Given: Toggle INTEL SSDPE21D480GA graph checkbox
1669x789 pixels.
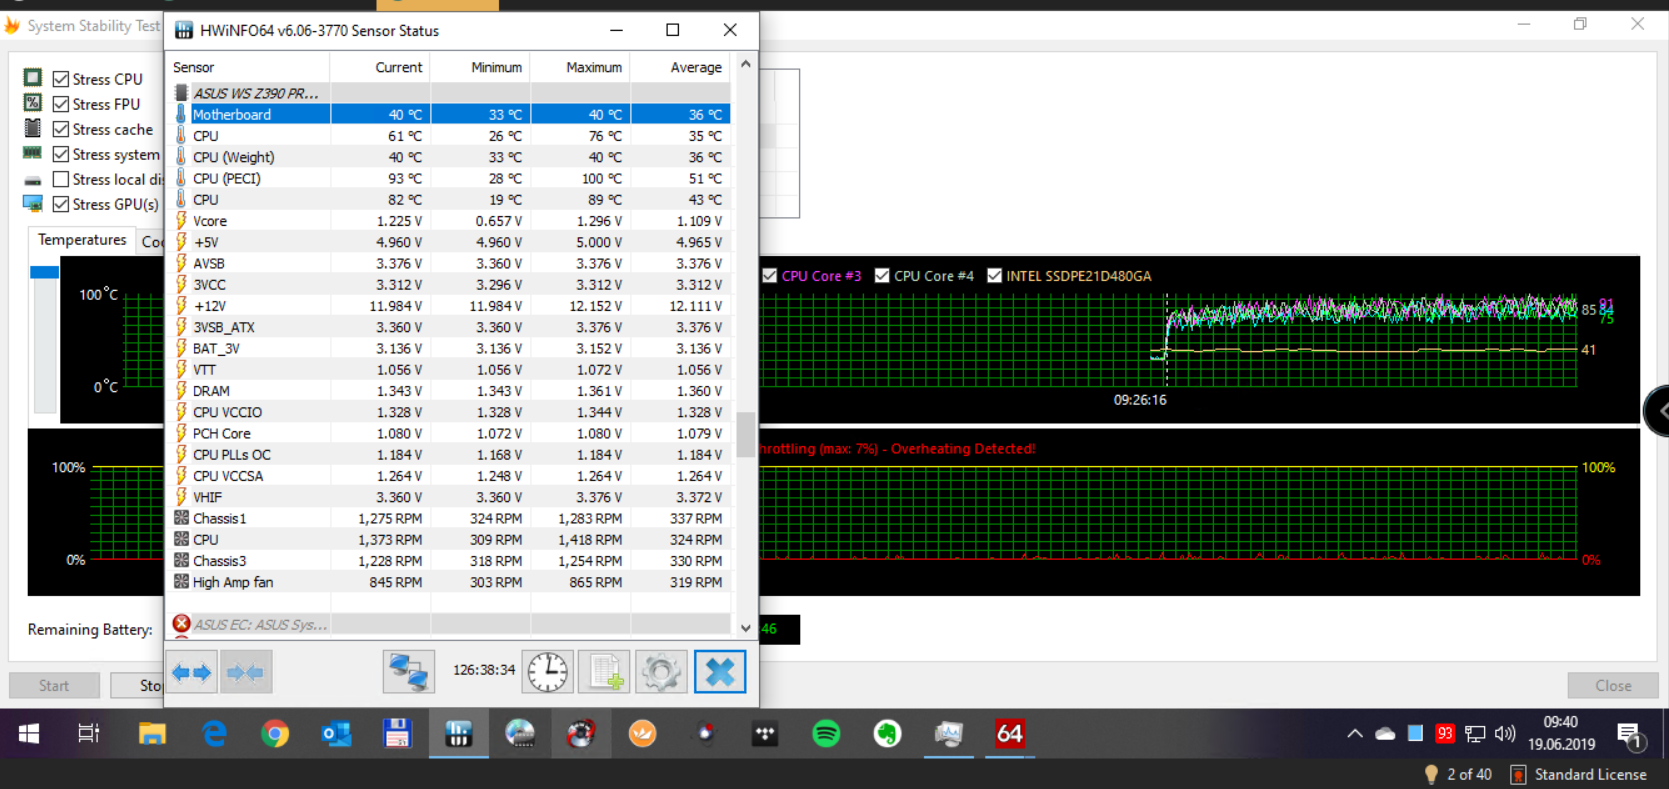Looking at the screenshot, I should [994, 276].
